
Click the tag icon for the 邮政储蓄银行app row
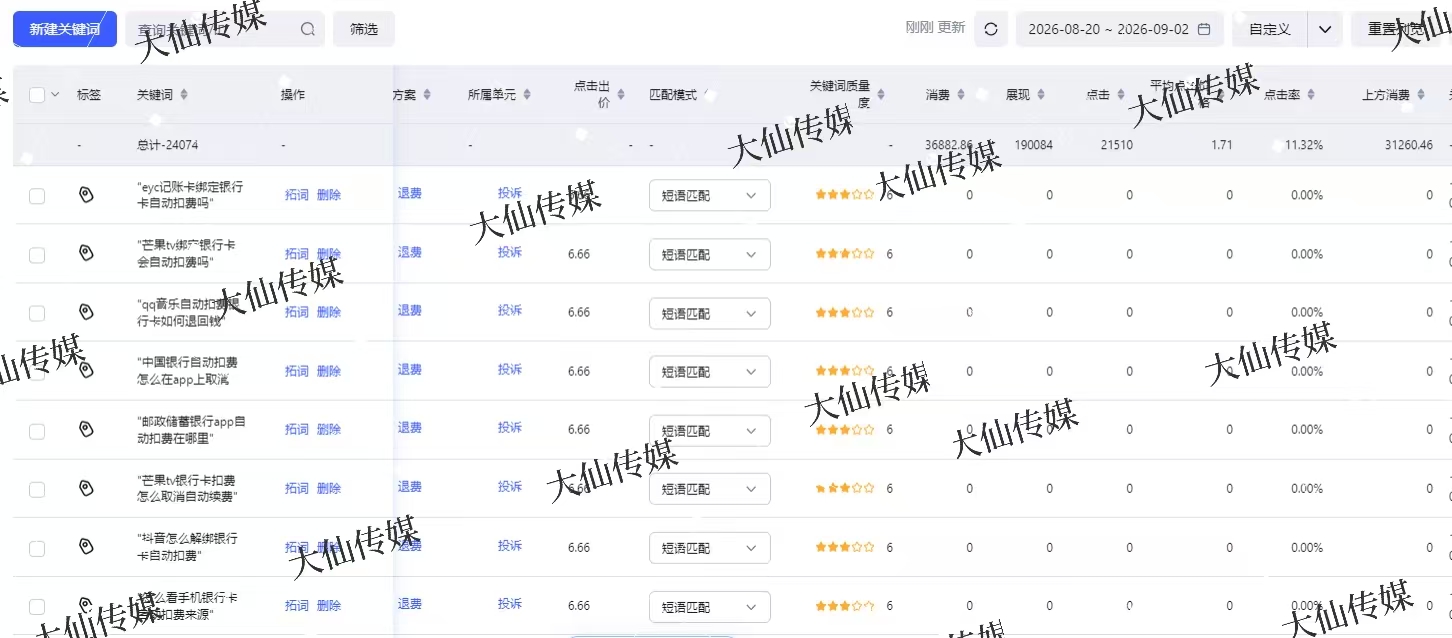pyautogui.click(x=86, y=429)
